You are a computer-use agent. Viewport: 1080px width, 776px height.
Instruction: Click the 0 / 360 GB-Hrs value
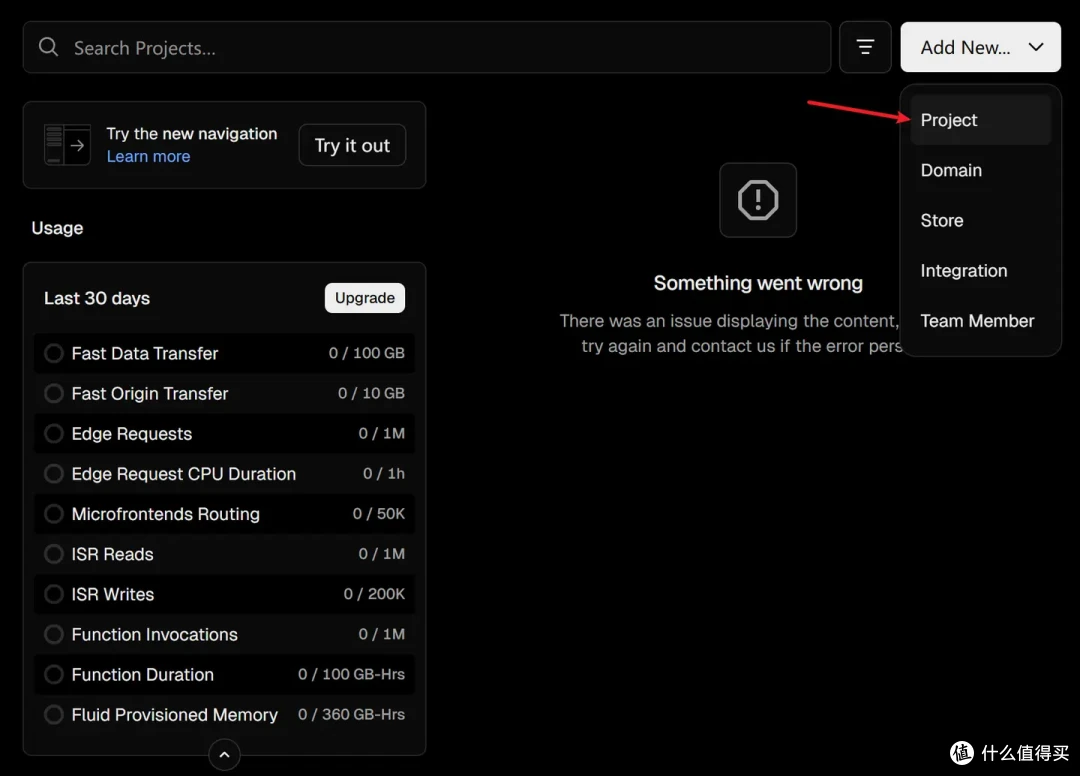(351, 715)
